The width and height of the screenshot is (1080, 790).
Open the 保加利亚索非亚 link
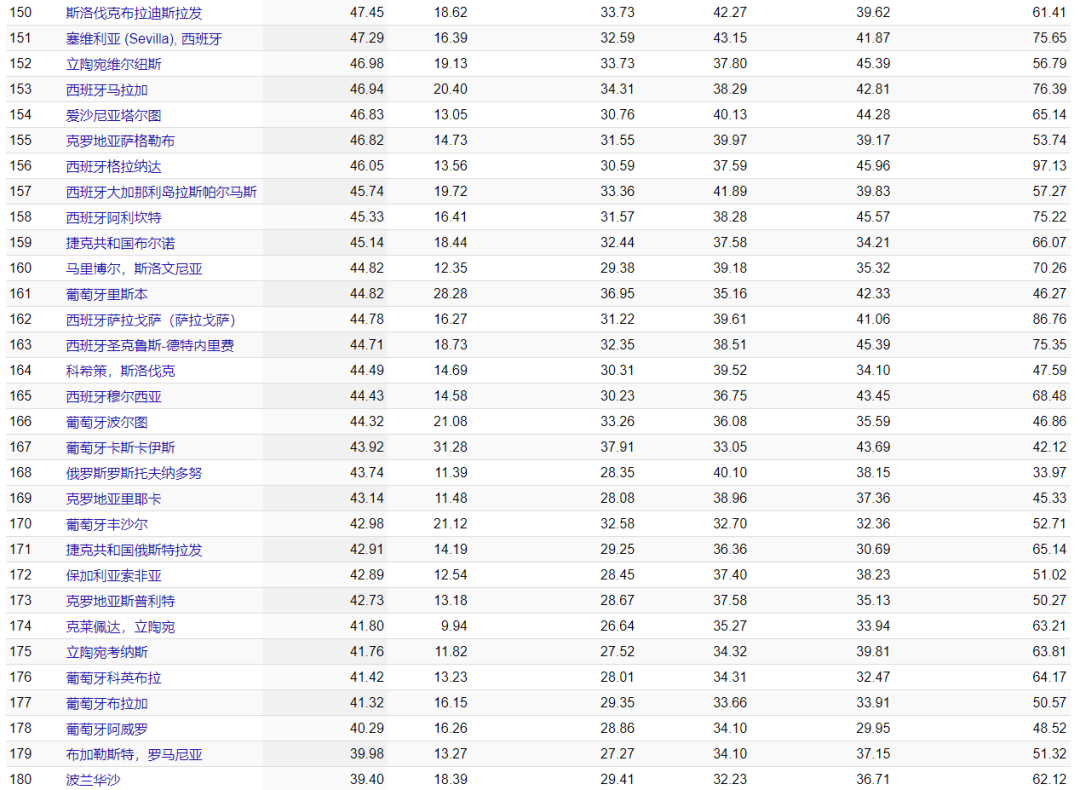tap(114, 575)
